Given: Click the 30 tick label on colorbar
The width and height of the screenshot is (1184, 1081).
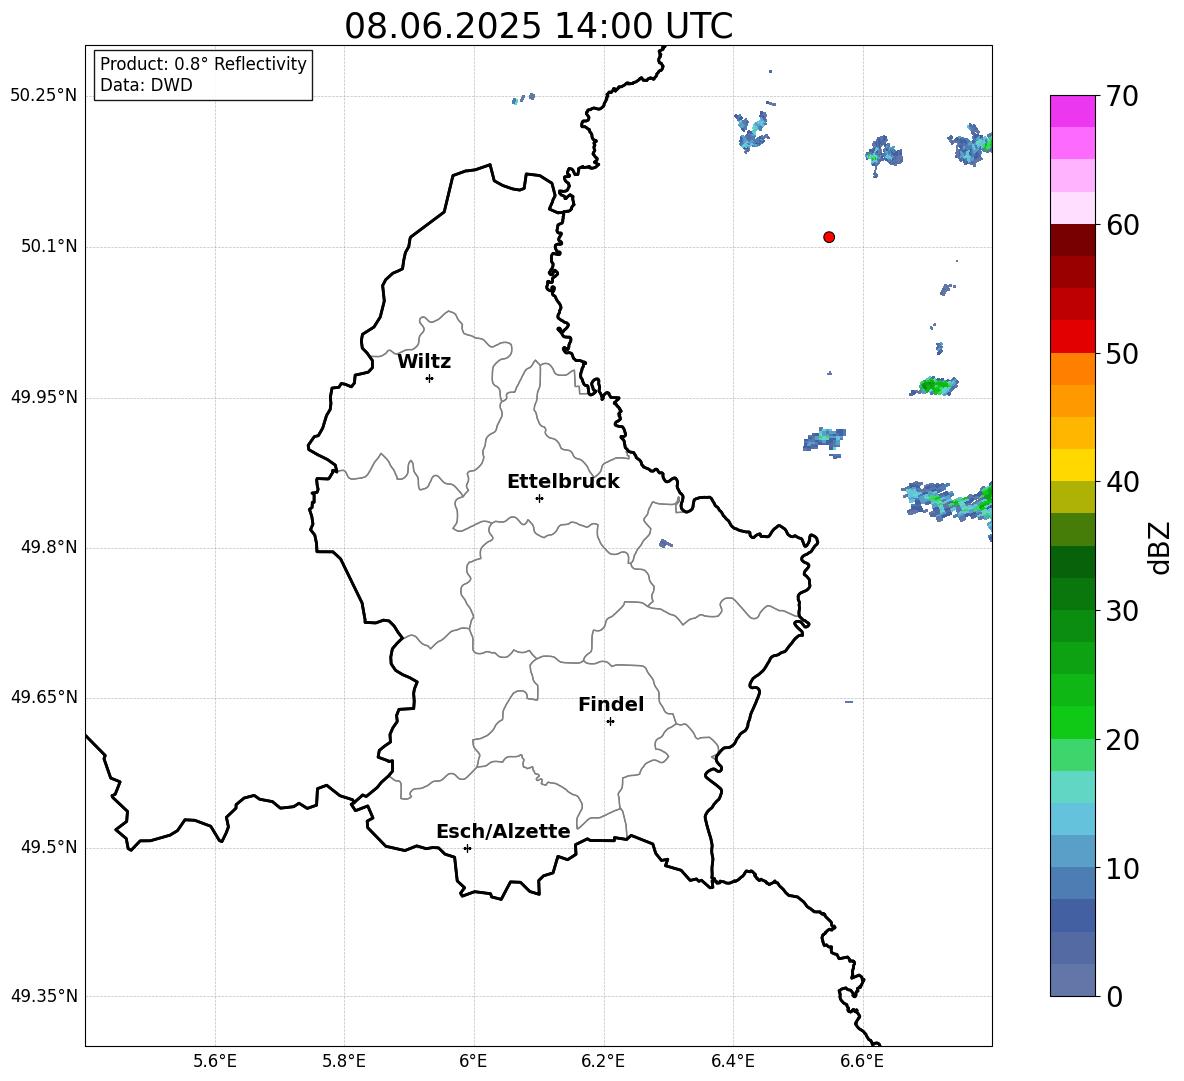Looking at the screenshot, I should pos(1123,611).
